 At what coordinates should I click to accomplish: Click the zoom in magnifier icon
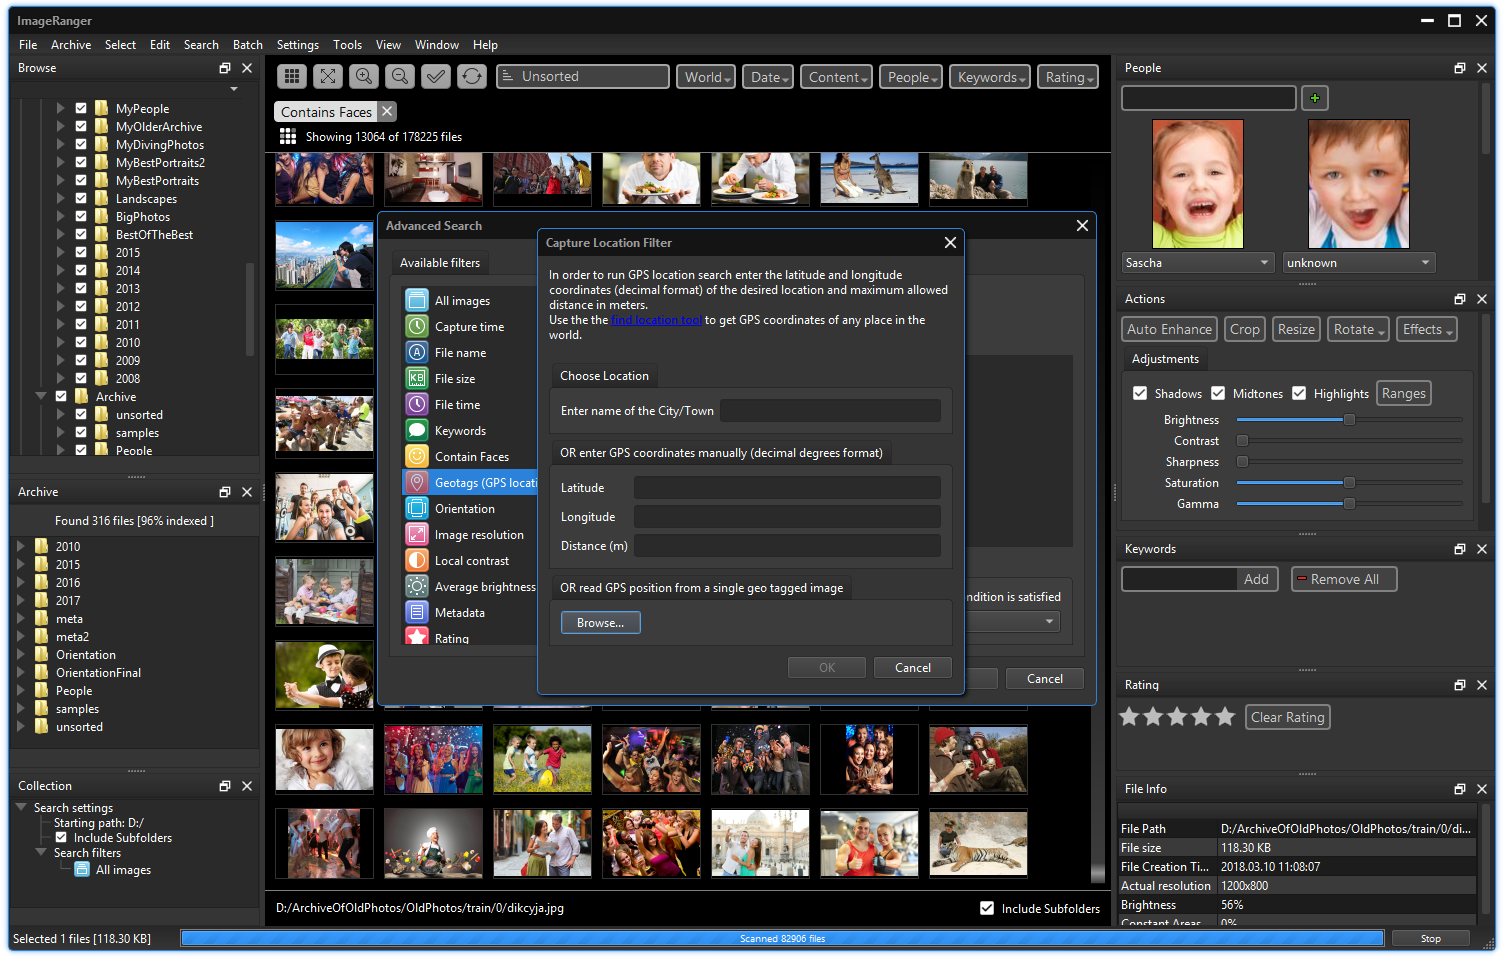364,76
